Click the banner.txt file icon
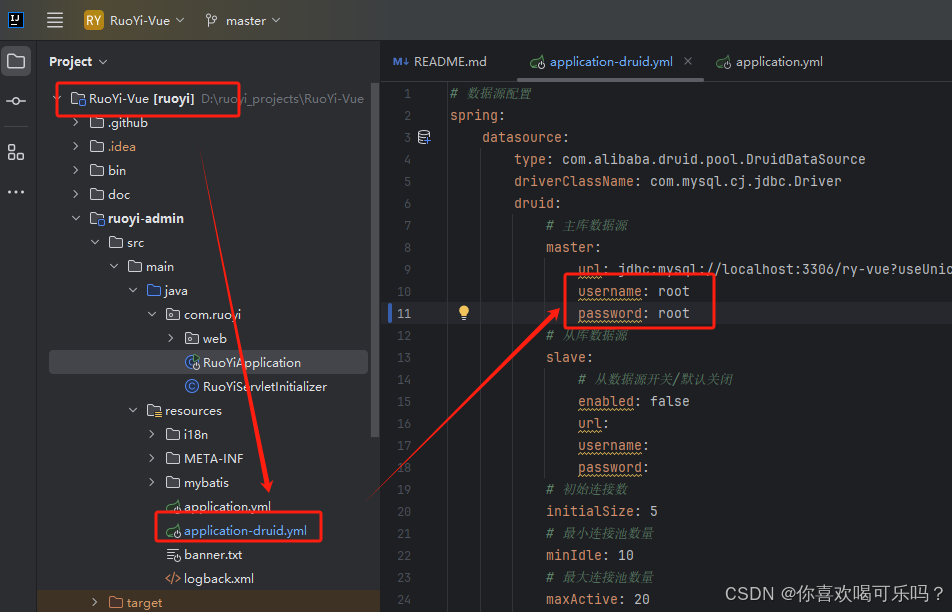This screenshot has width=952, height=612. tap(174, 555)
